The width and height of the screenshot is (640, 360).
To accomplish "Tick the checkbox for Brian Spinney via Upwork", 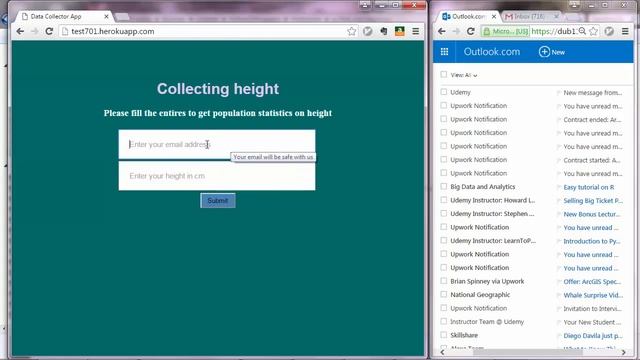I will 444,280.
